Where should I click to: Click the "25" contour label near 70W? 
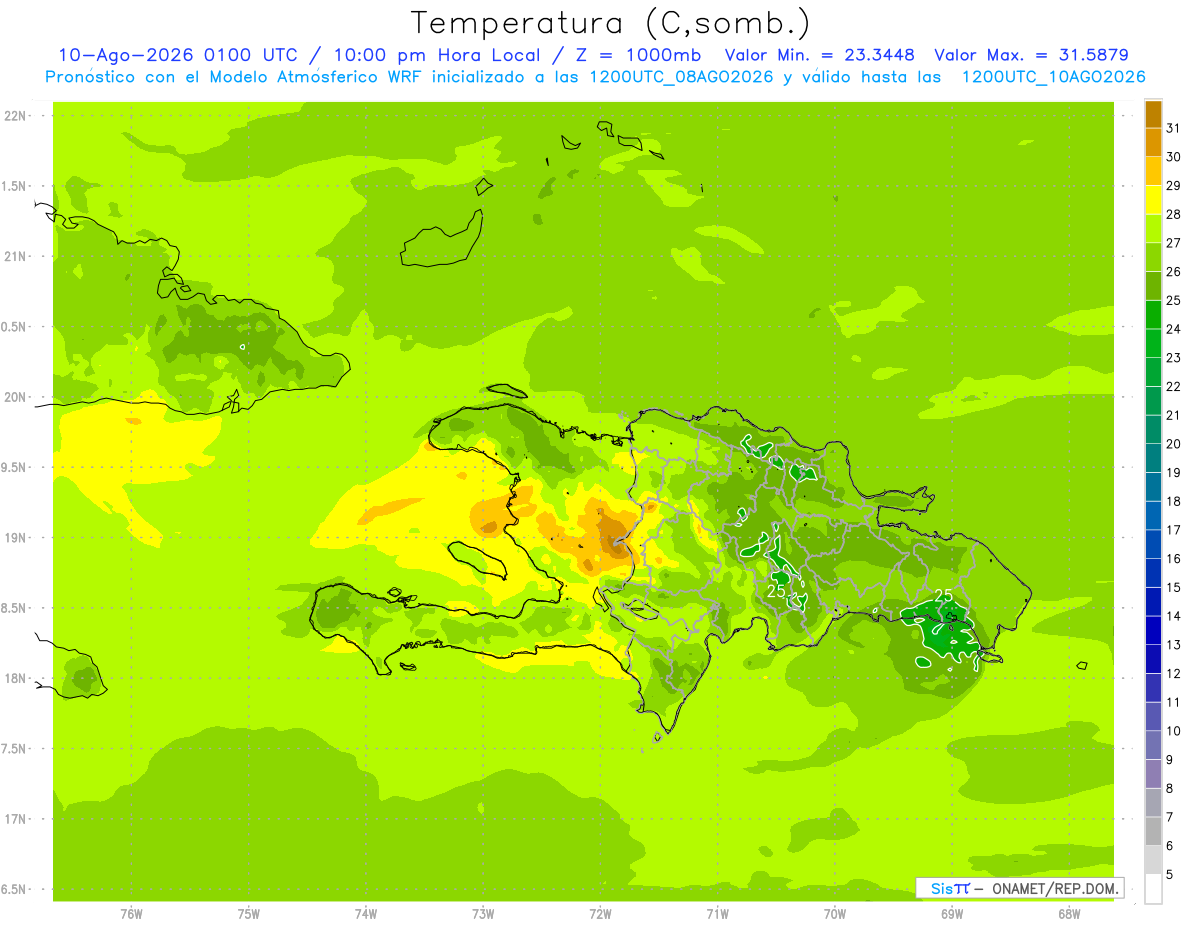[x=776, y=591]
